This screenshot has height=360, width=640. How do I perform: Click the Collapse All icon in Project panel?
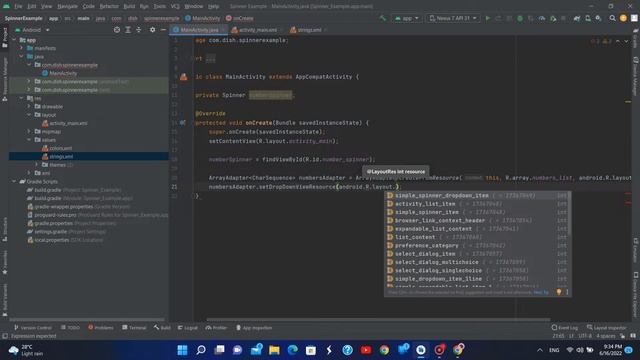(x=138, y=30)
